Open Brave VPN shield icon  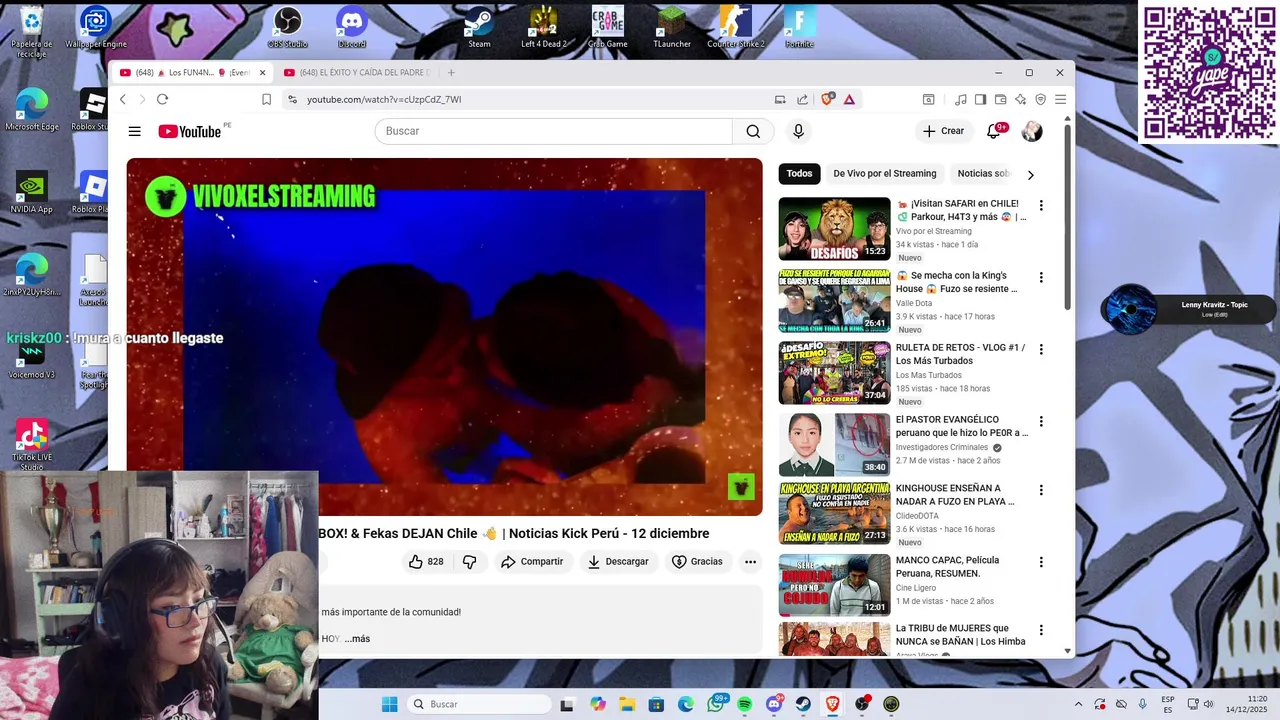tap(1040, 99)
